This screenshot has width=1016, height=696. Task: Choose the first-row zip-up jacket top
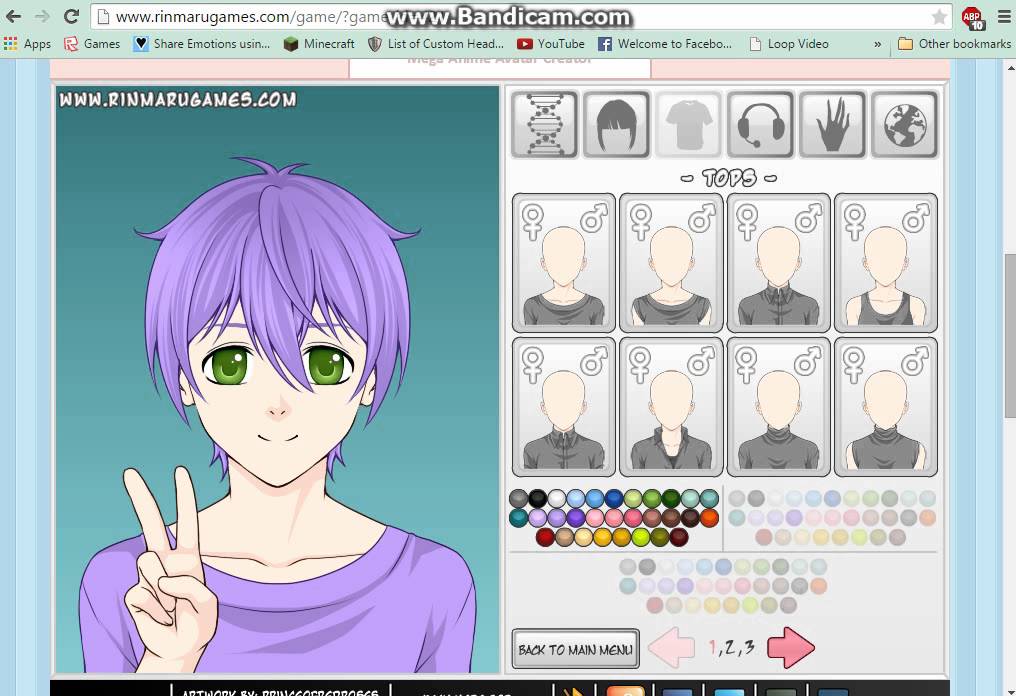click(778, 262)
